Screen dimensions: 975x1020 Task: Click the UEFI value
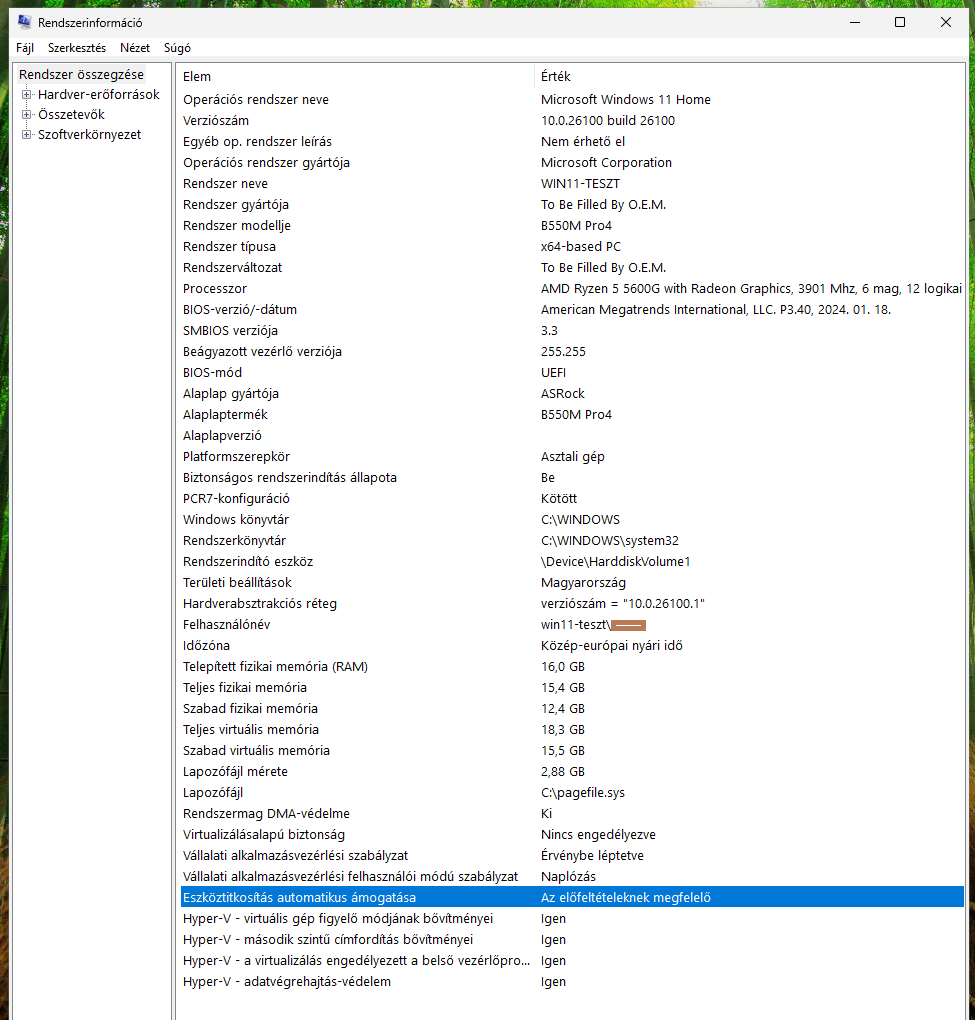[x=554, y=373]
